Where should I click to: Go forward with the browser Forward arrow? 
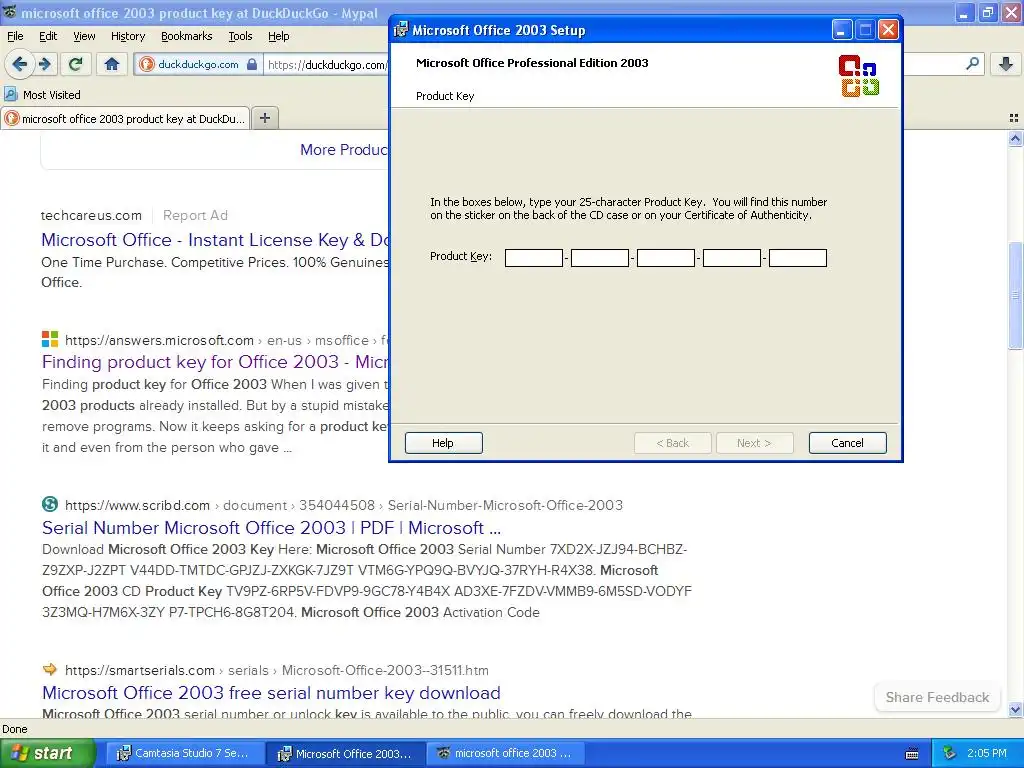(44, 64)
